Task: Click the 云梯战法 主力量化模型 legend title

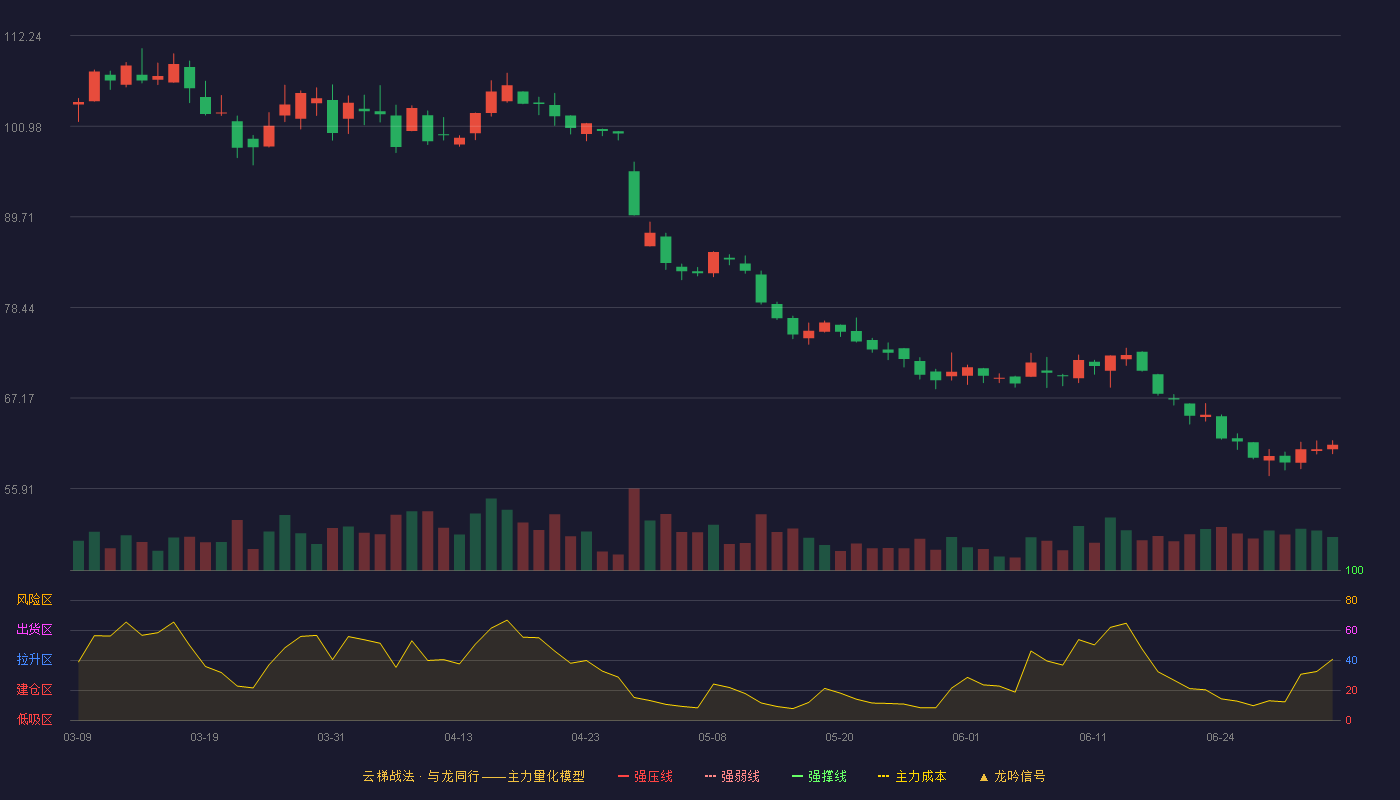Action: coord(473,776)
